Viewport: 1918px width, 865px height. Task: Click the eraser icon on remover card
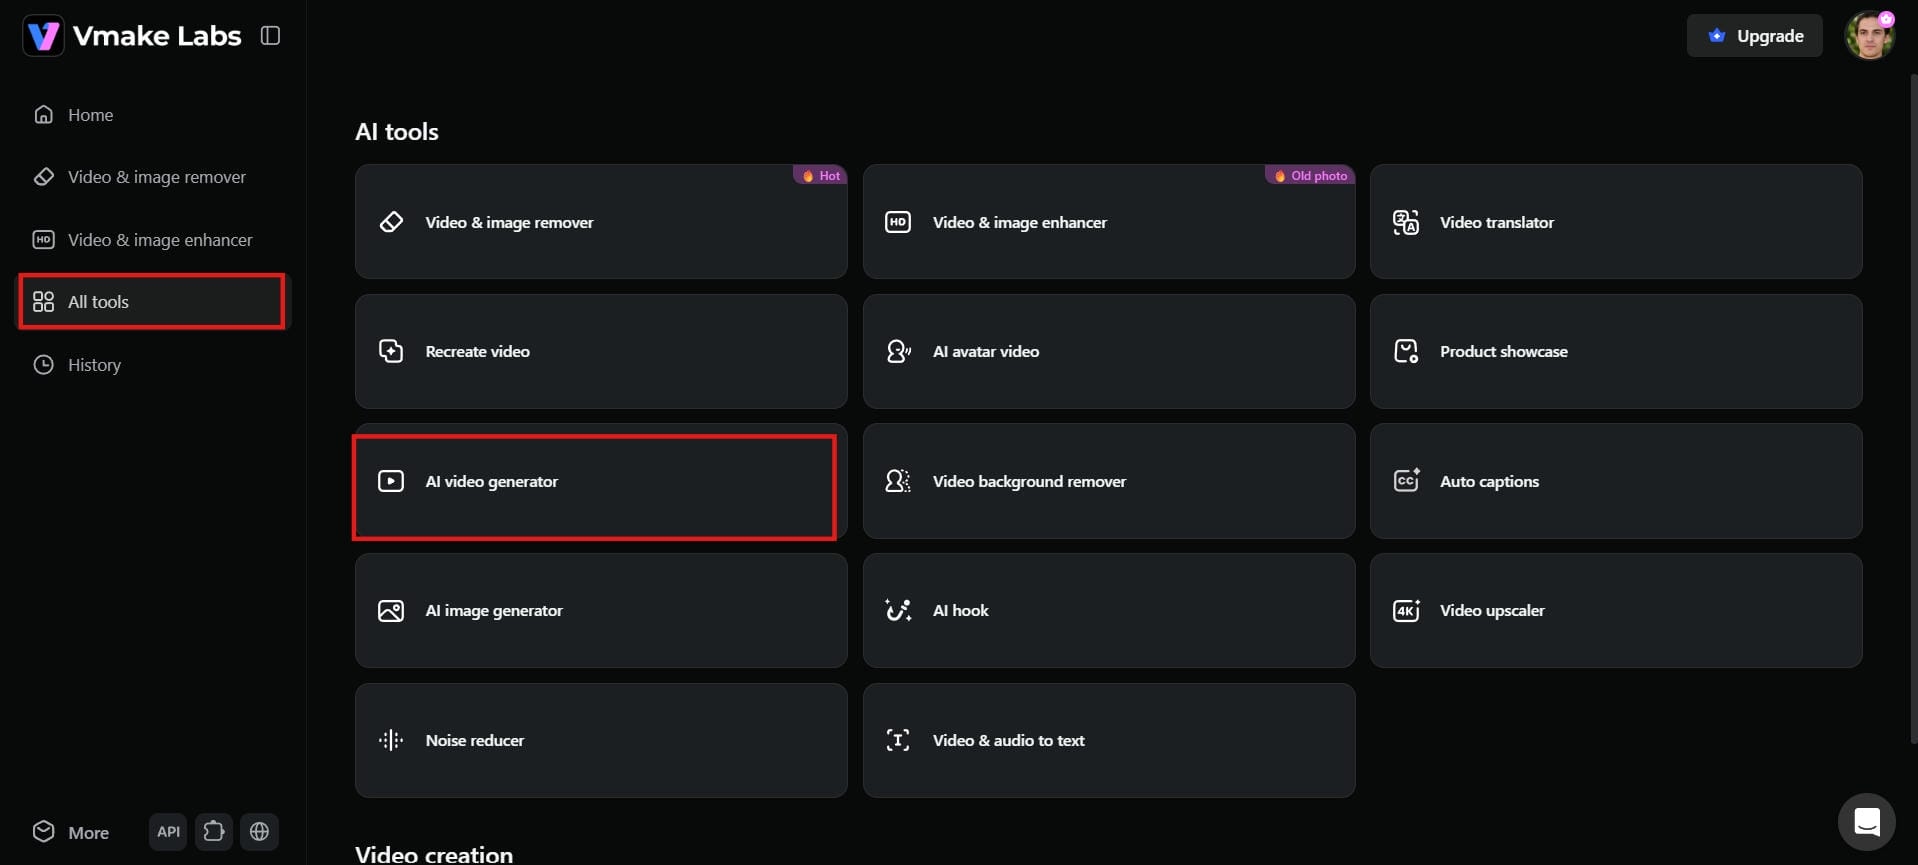click(x=391, y=222)
